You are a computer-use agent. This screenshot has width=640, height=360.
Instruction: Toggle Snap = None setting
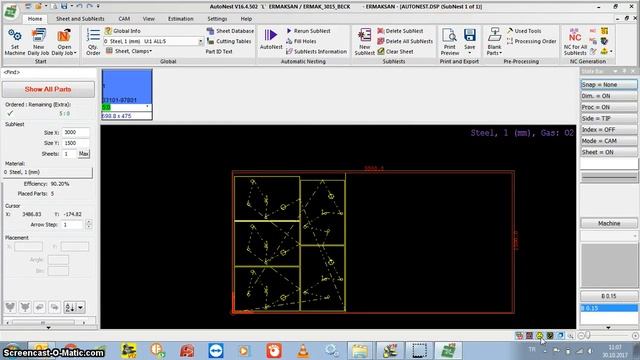(609, 84)
